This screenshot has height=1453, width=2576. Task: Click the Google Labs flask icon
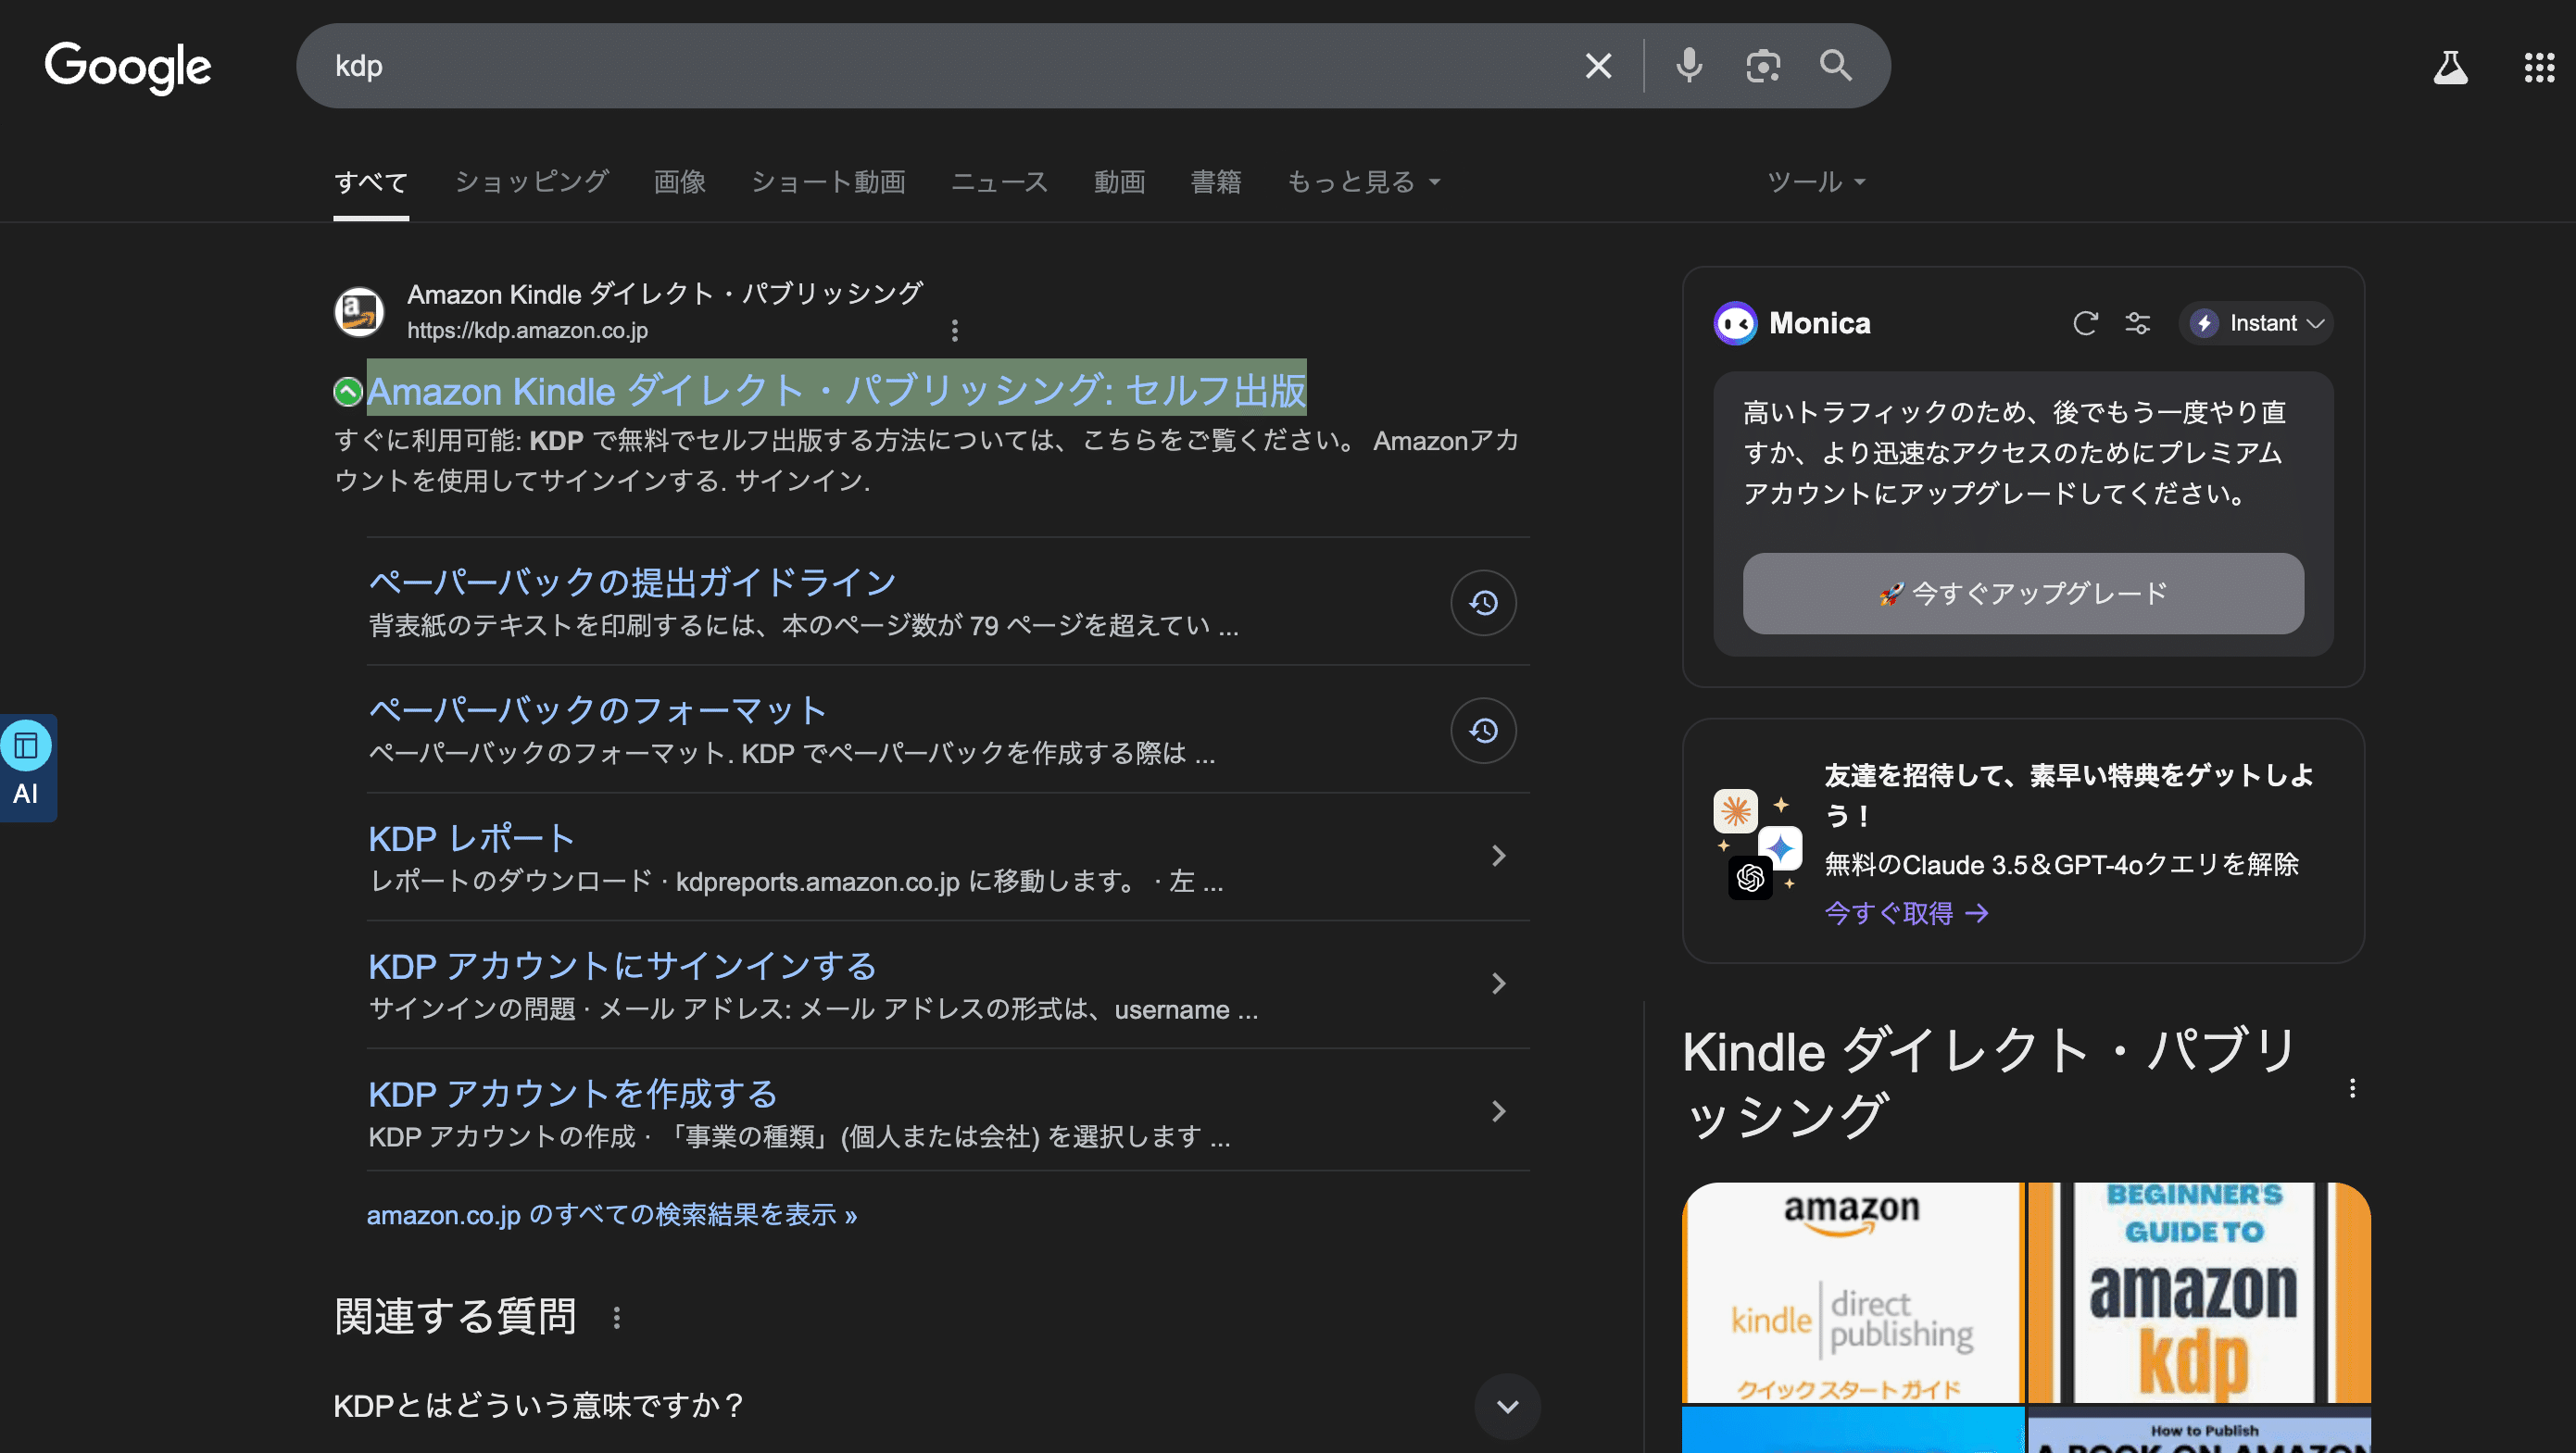pos(2450,66)
